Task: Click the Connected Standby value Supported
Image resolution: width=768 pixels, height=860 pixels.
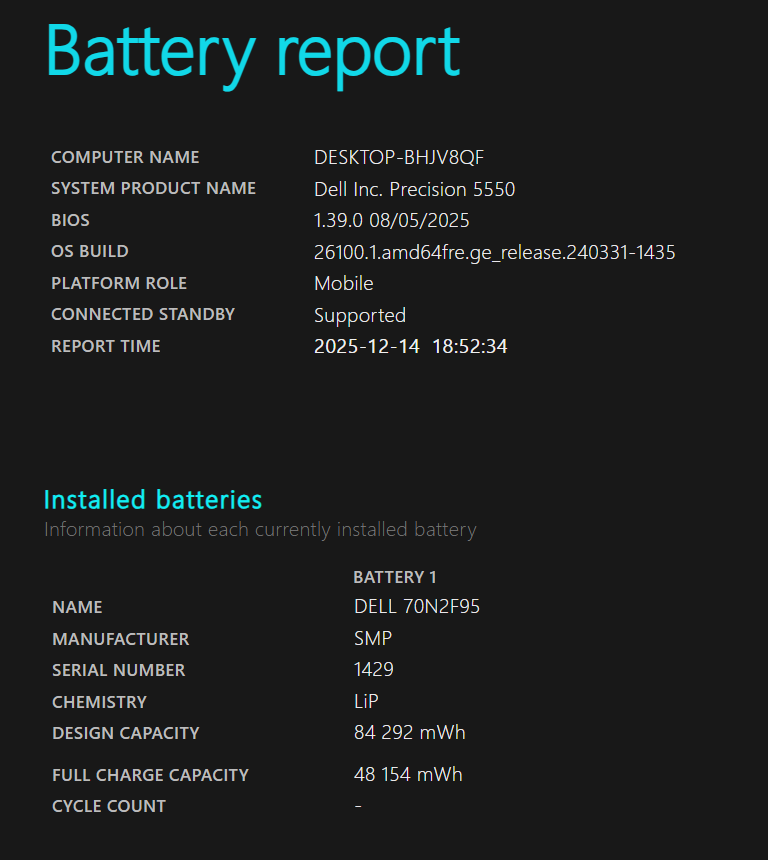Action: point(359,315)
